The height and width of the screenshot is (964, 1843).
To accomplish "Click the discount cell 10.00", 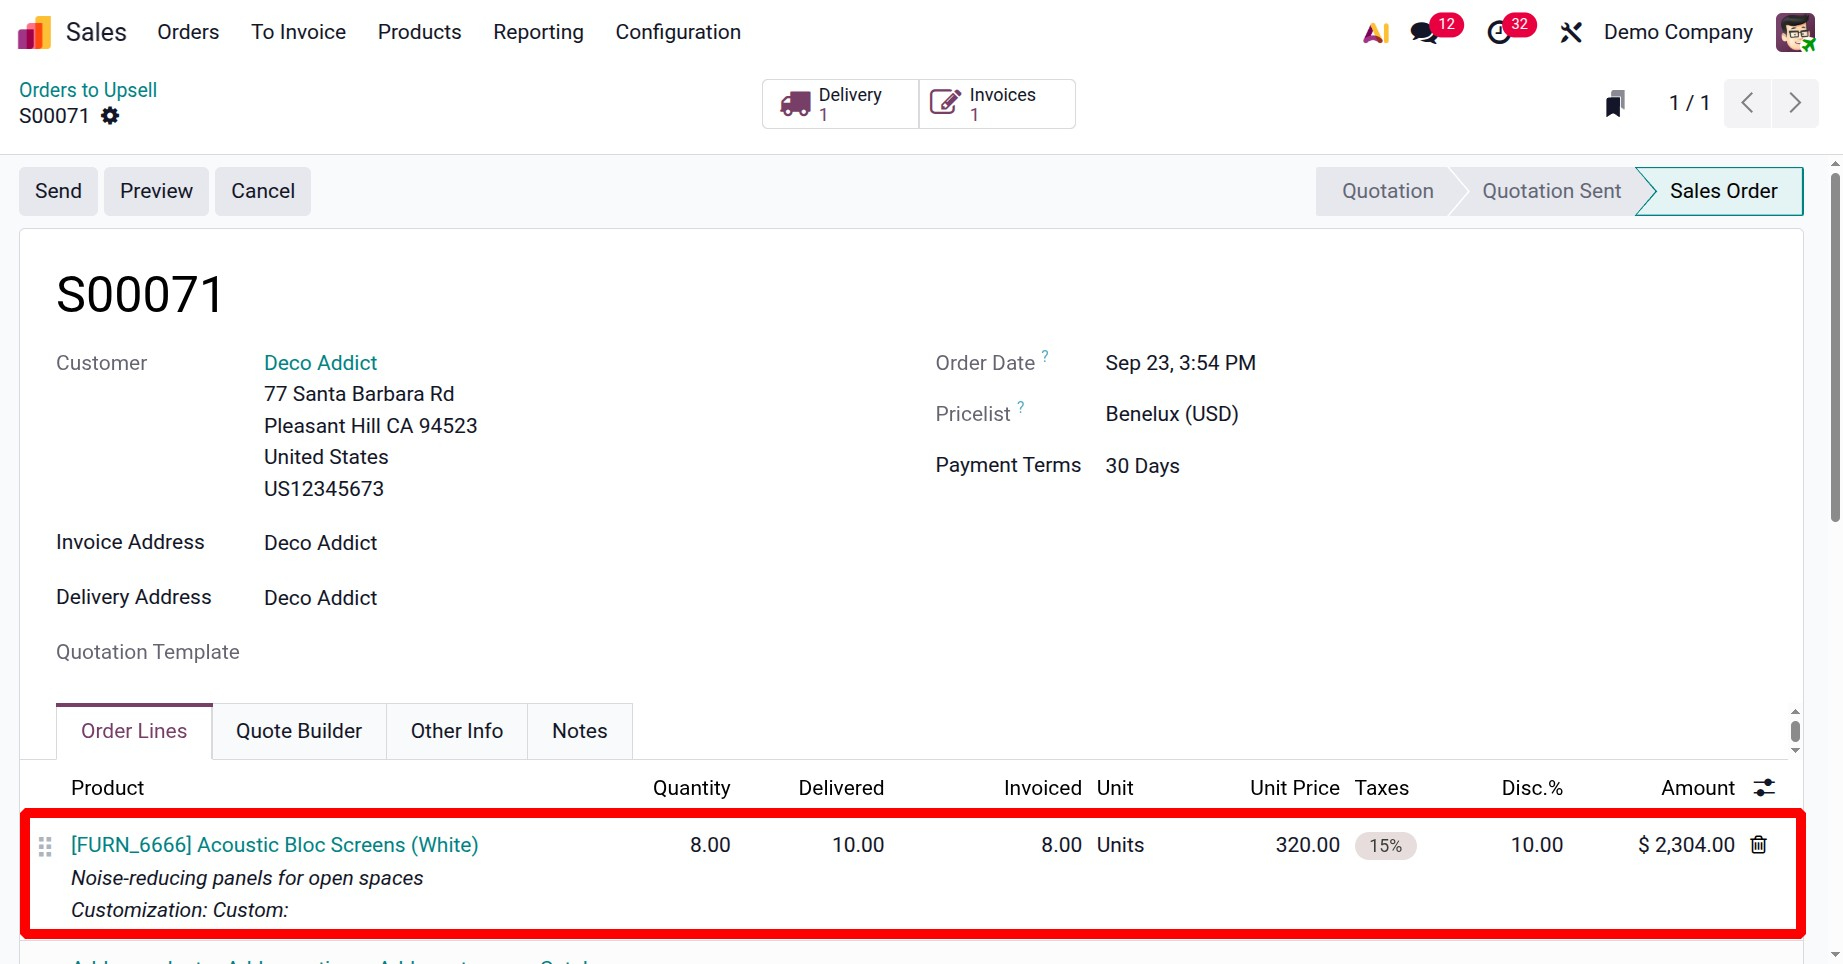I will 1537,845.
